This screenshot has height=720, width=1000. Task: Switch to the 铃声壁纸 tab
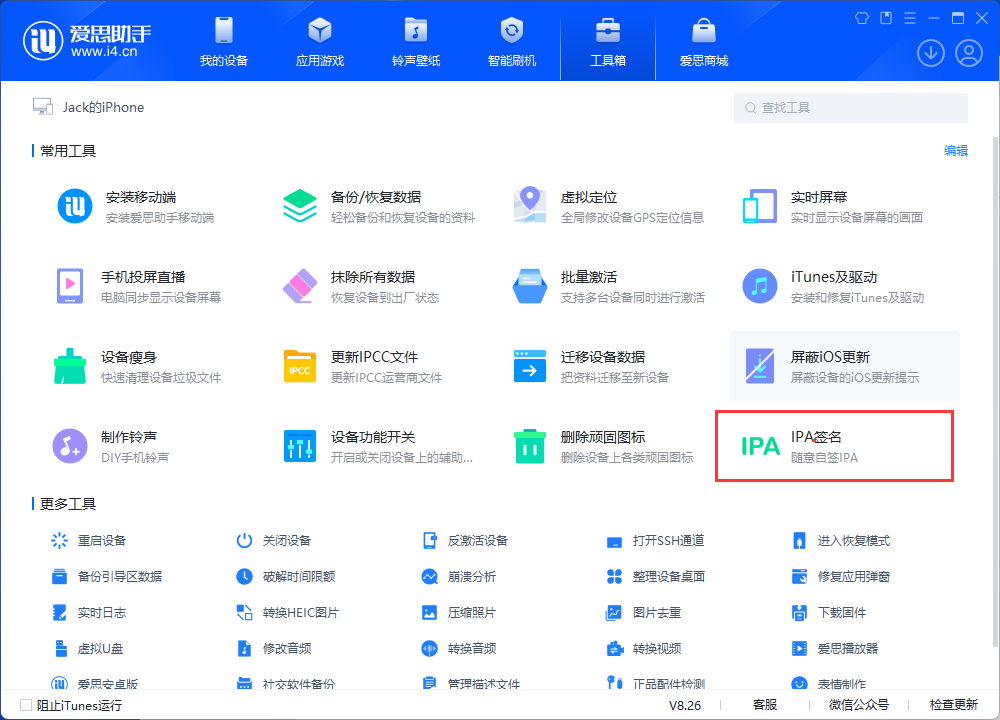pos(416,41)
